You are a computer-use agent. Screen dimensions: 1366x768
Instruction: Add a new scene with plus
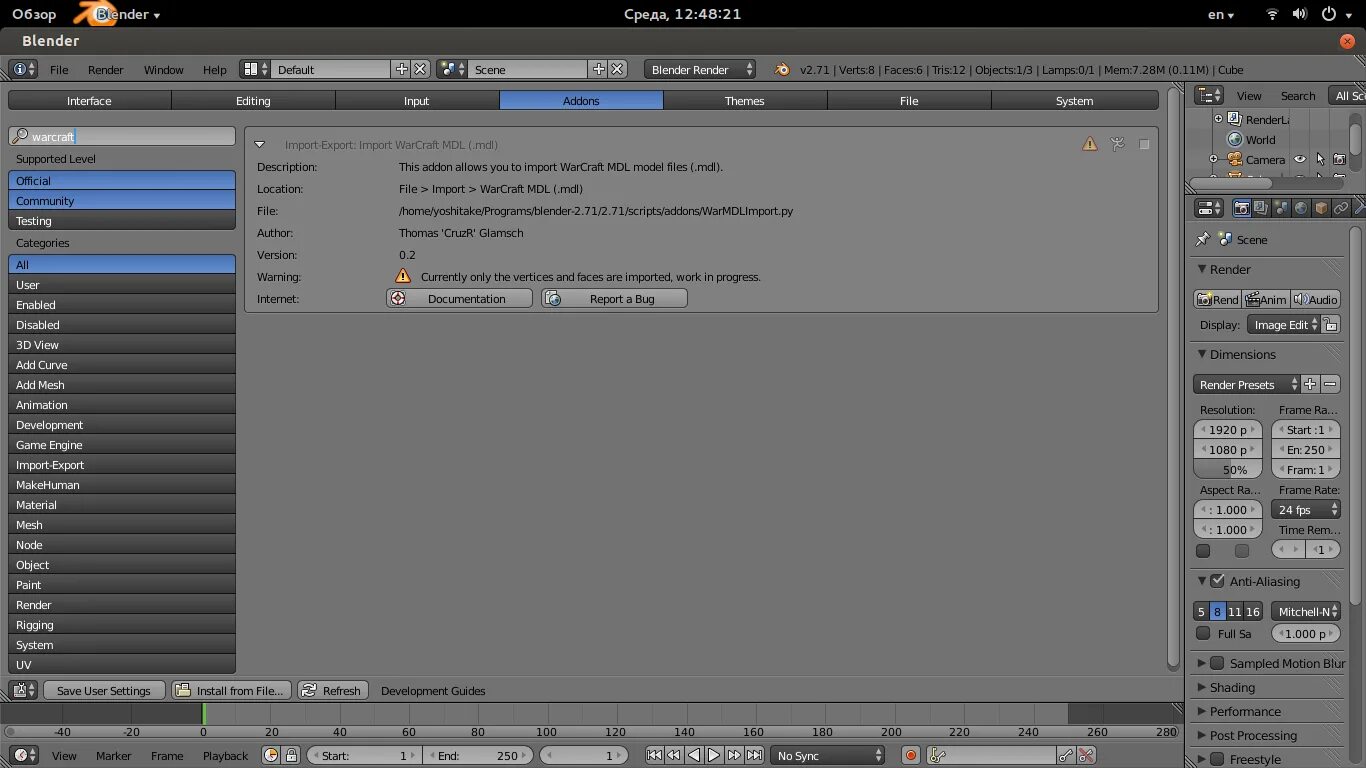[x=598, y=69]
